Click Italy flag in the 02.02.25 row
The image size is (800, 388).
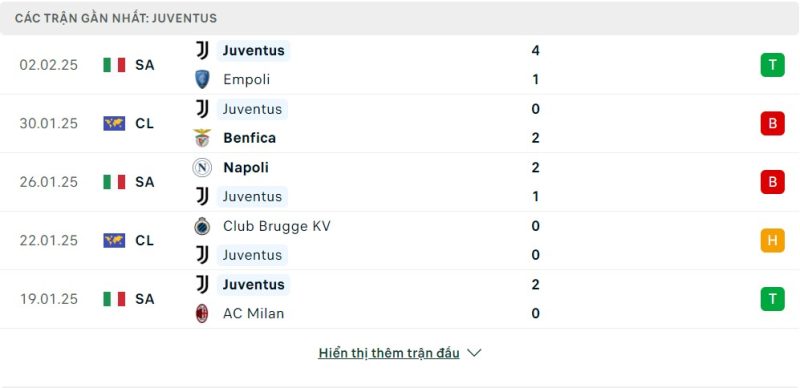114,65
